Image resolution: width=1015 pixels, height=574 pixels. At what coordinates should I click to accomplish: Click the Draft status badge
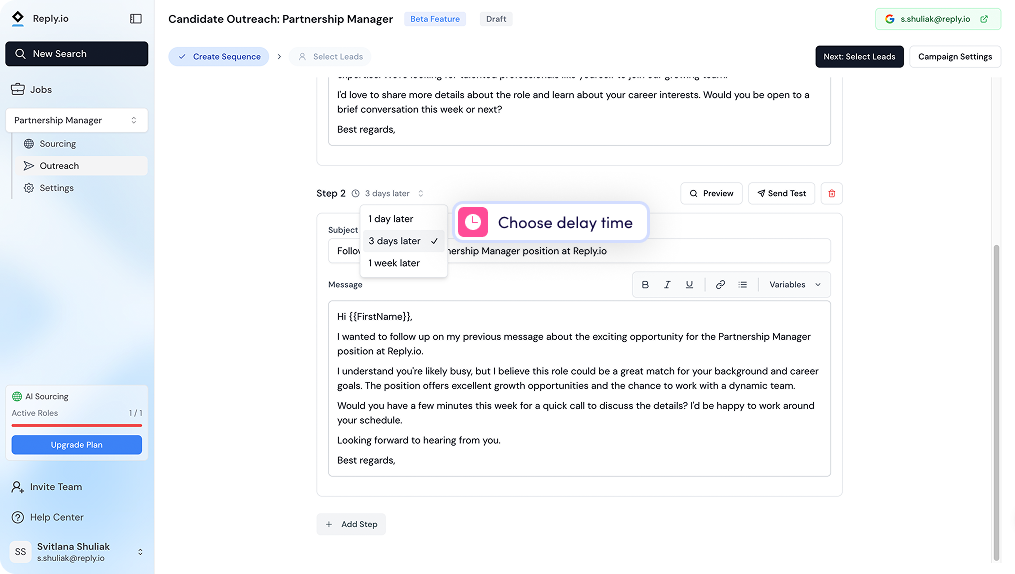pyautogui.click(x=496, y=19)
